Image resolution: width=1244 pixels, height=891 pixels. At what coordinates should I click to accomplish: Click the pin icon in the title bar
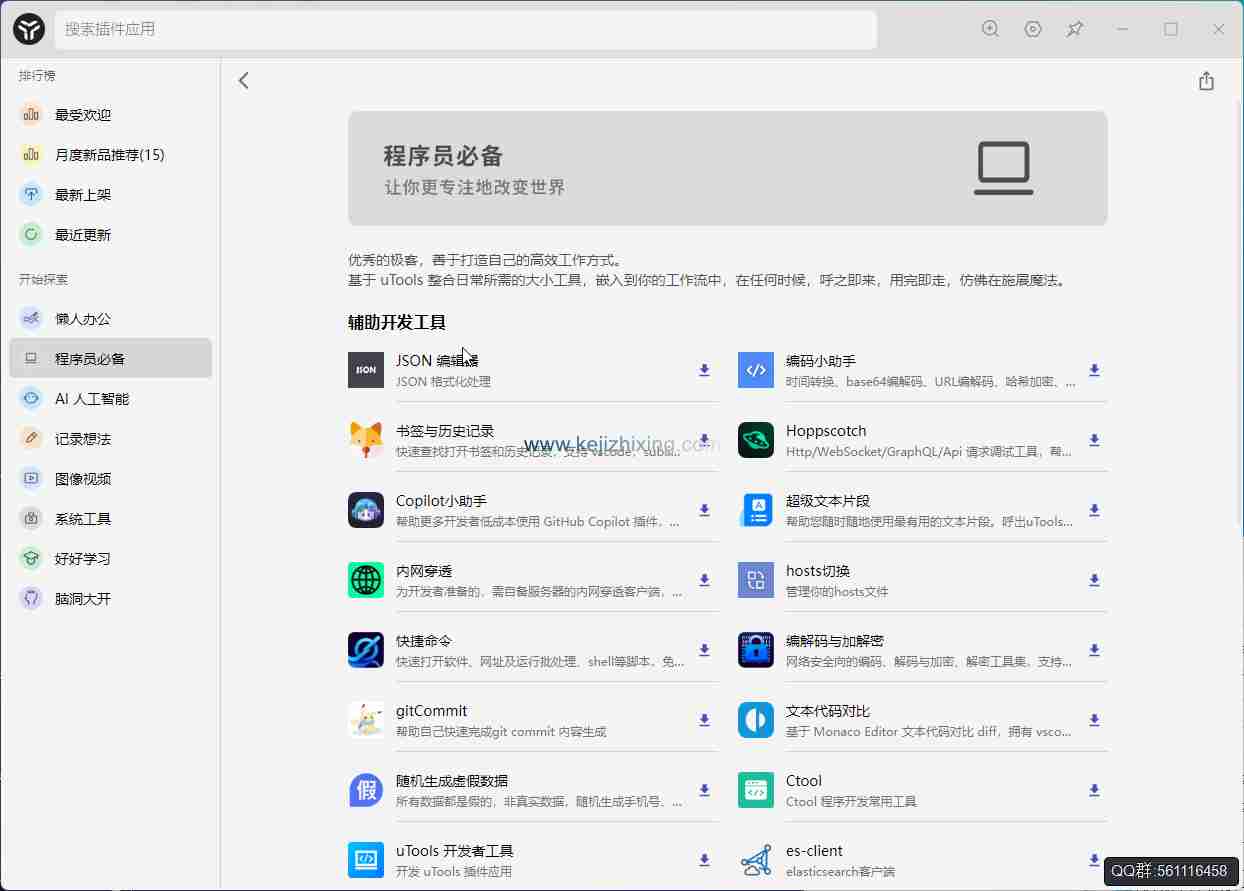[1075, 29]
